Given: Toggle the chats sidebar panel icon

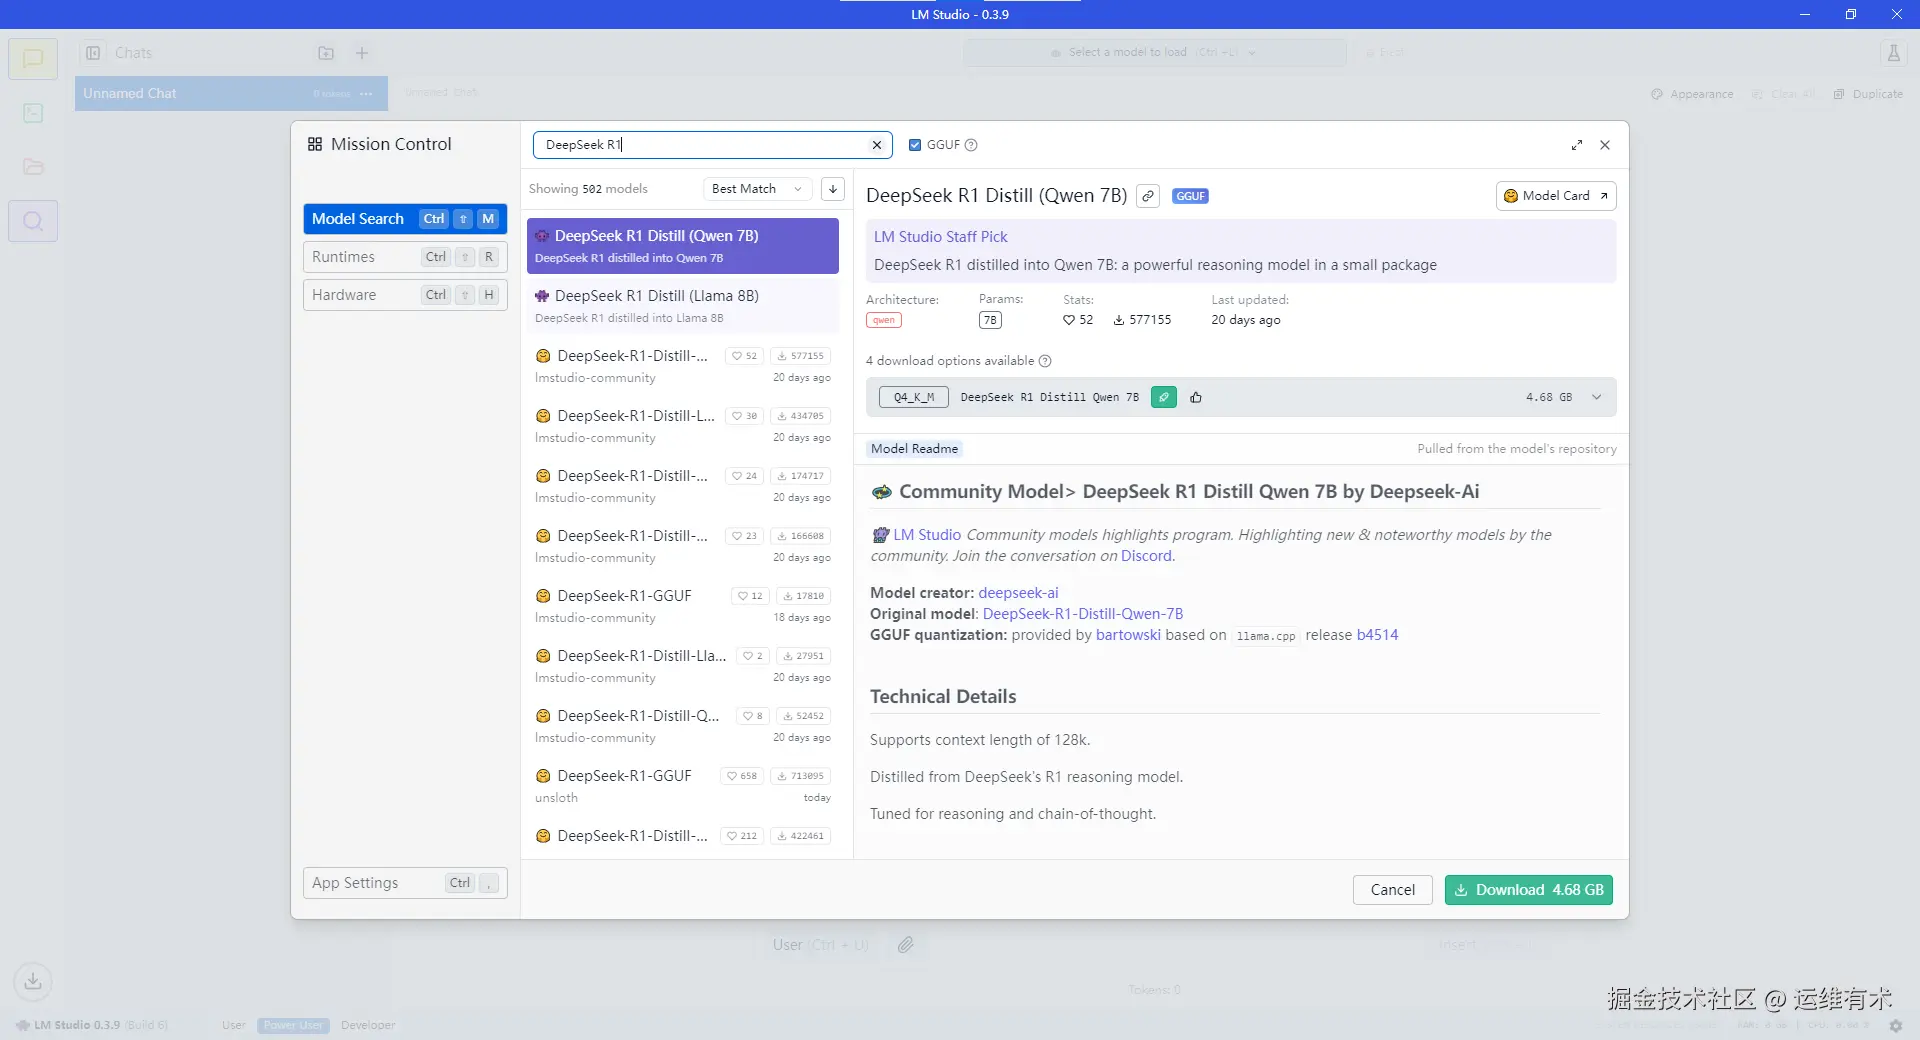Looking at the screenshot, I should pos(93,53).
